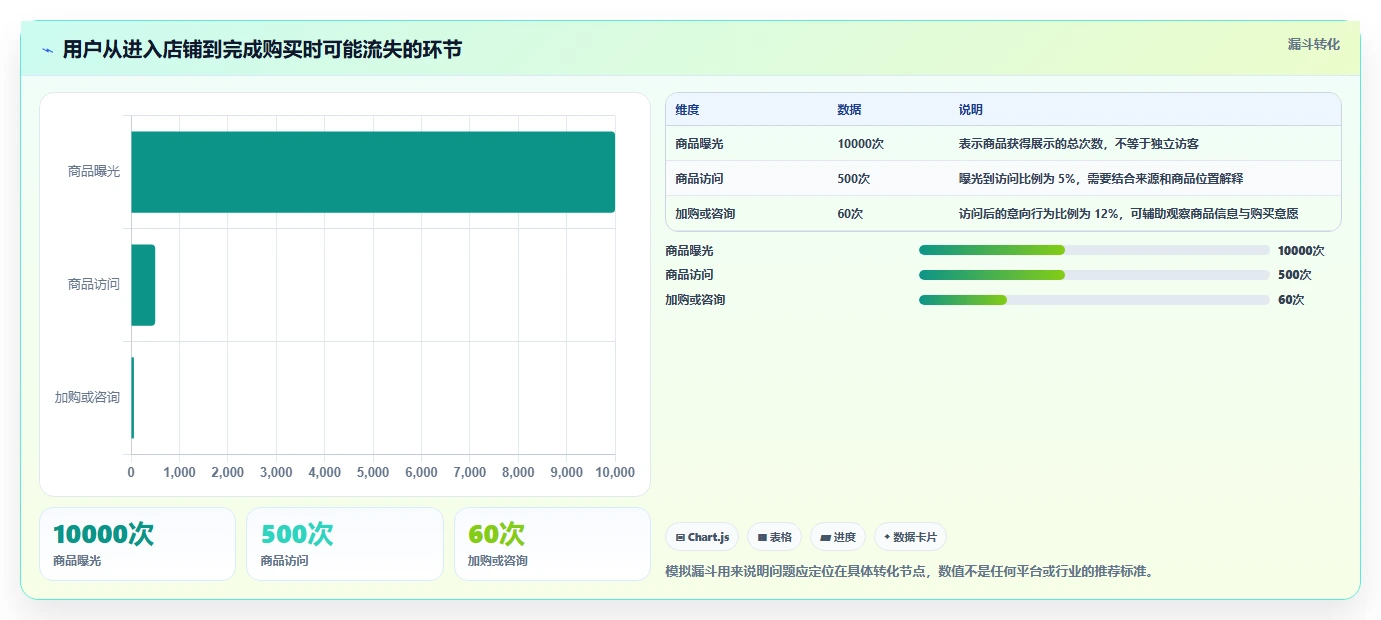Click the 商品曝光 progress bar
This screenshot has height=620, width=1381.
coord(1094,250)
